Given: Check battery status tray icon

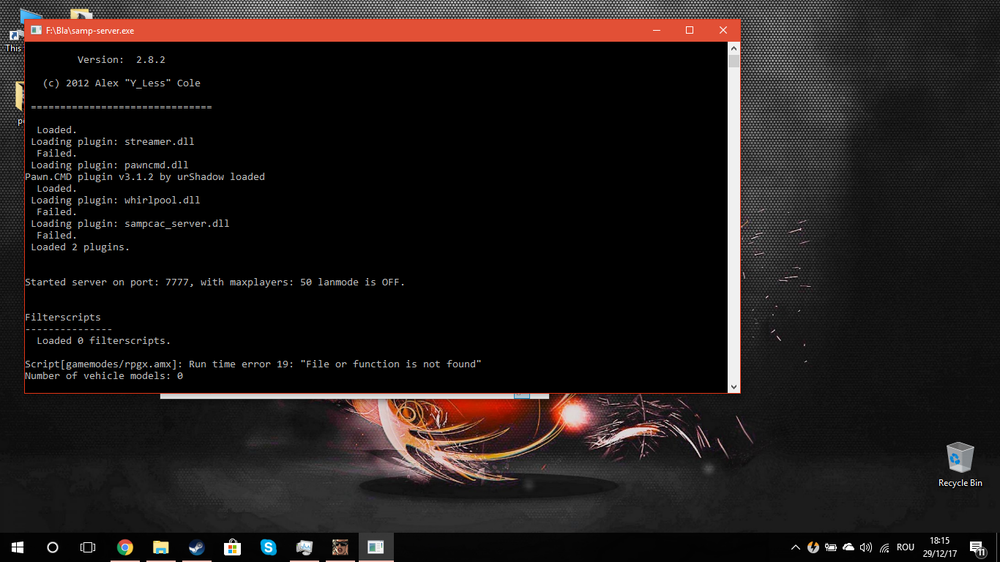Looking at the screenshot, I should pos(830,547).
